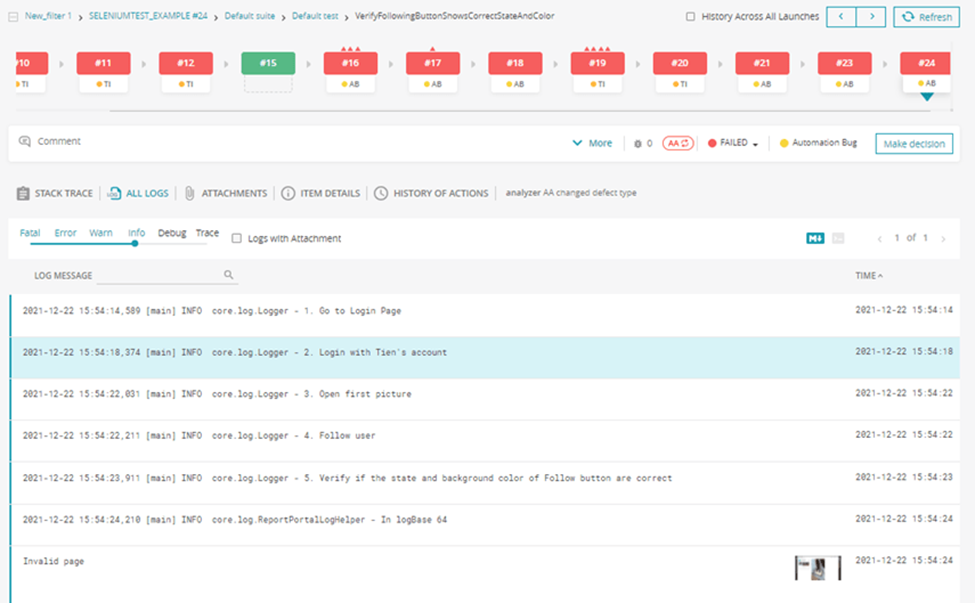Image resolution: width=975 pixels, height=603 pixels.
Task: Click the Make decision button
Action: click(914, 143)
